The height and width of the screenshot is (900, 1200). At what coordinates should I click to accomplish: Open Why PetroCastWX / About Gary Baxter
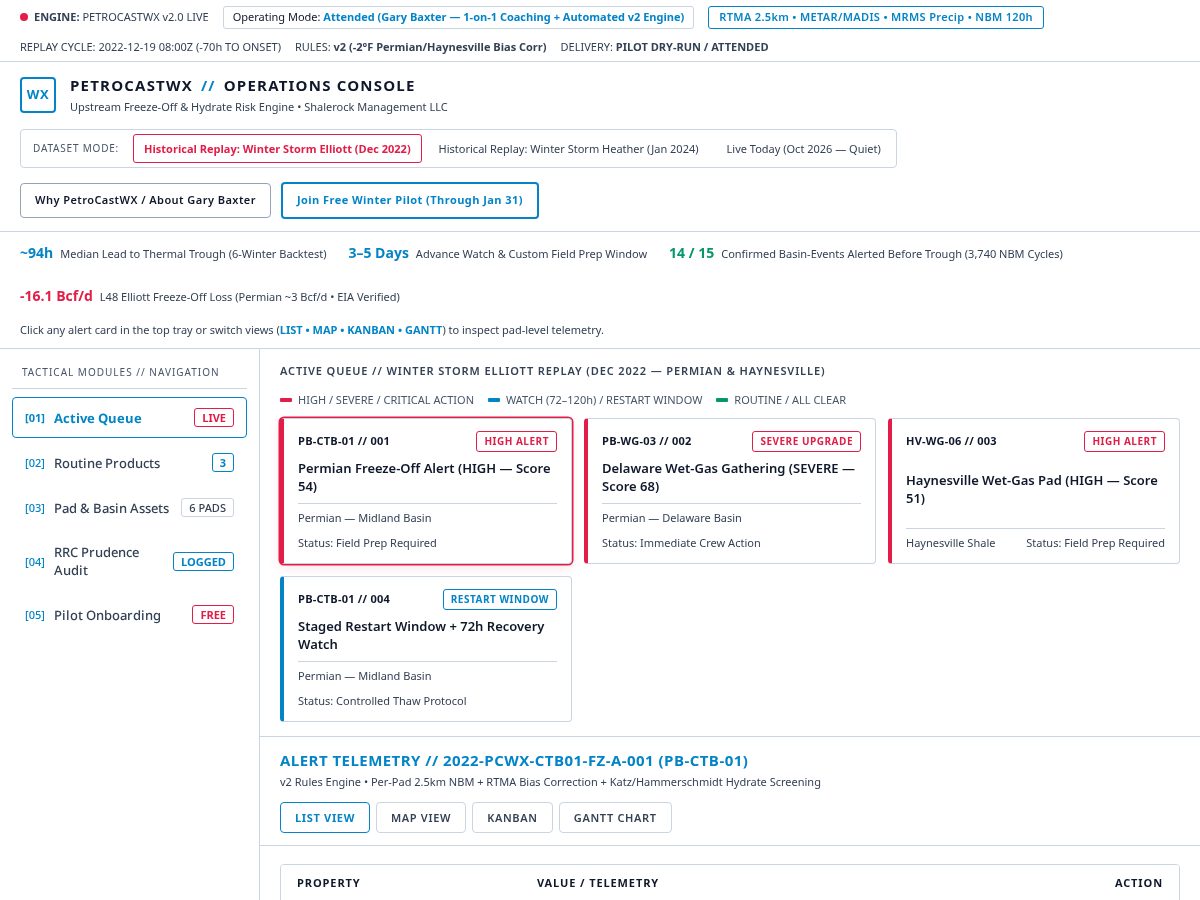tap(145, 200)
